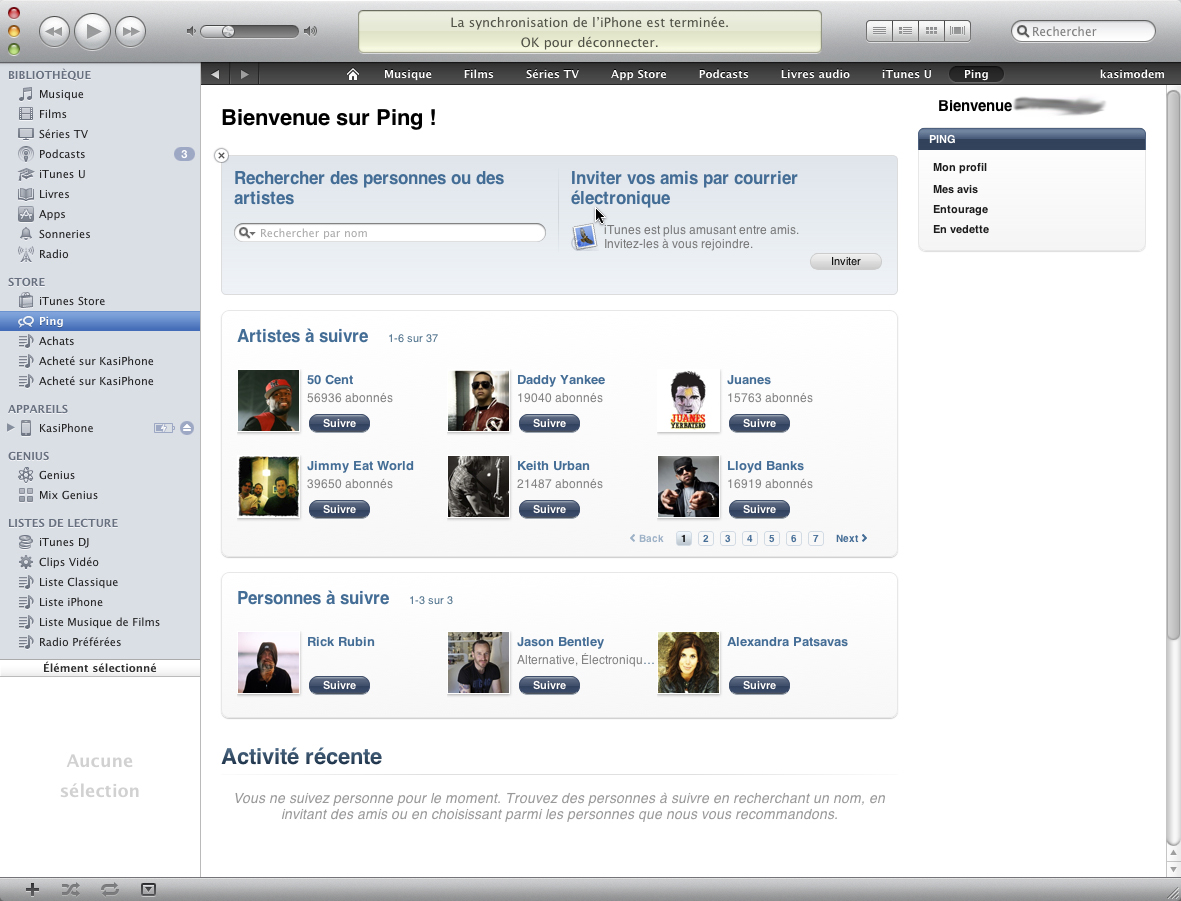This screenshot has width=1181, height=901.
Task: Open kasimodem account menu
Action: coord(1132,74)
